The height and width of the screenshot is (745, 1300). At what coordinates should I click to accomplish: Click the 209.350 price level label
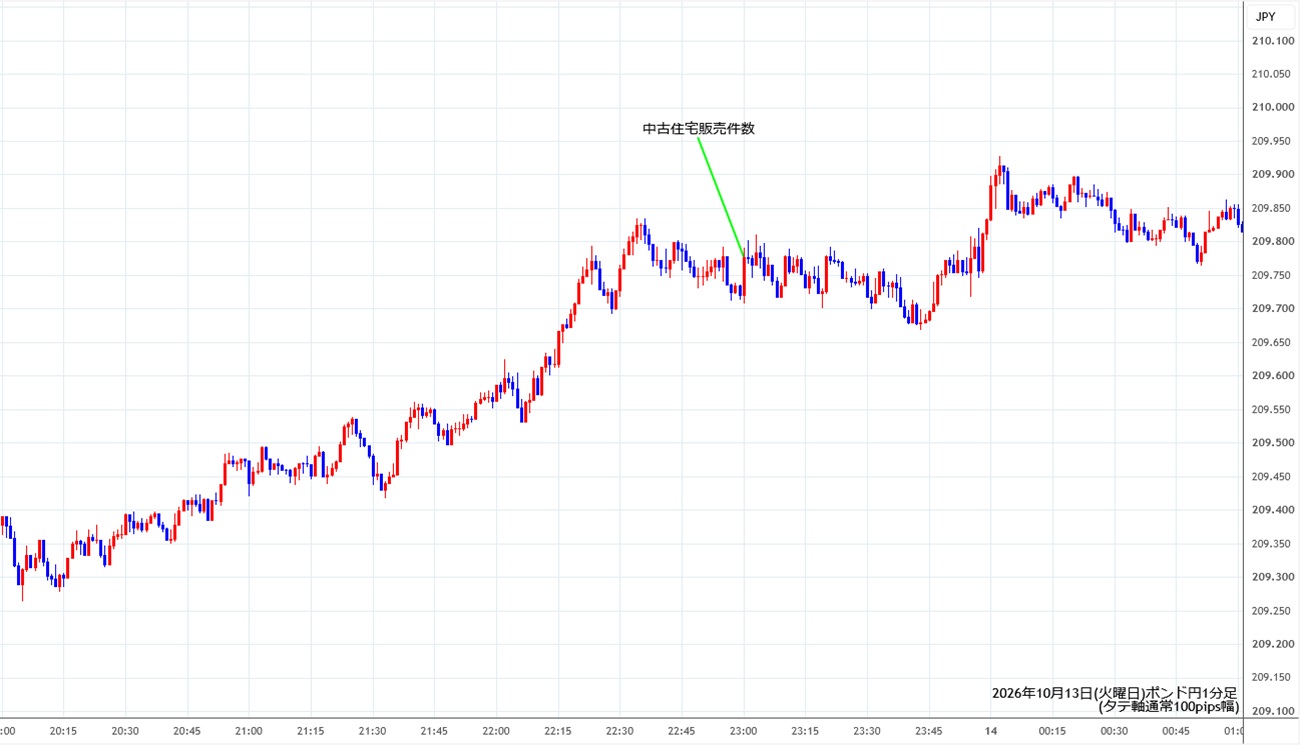click(1272, 544)
